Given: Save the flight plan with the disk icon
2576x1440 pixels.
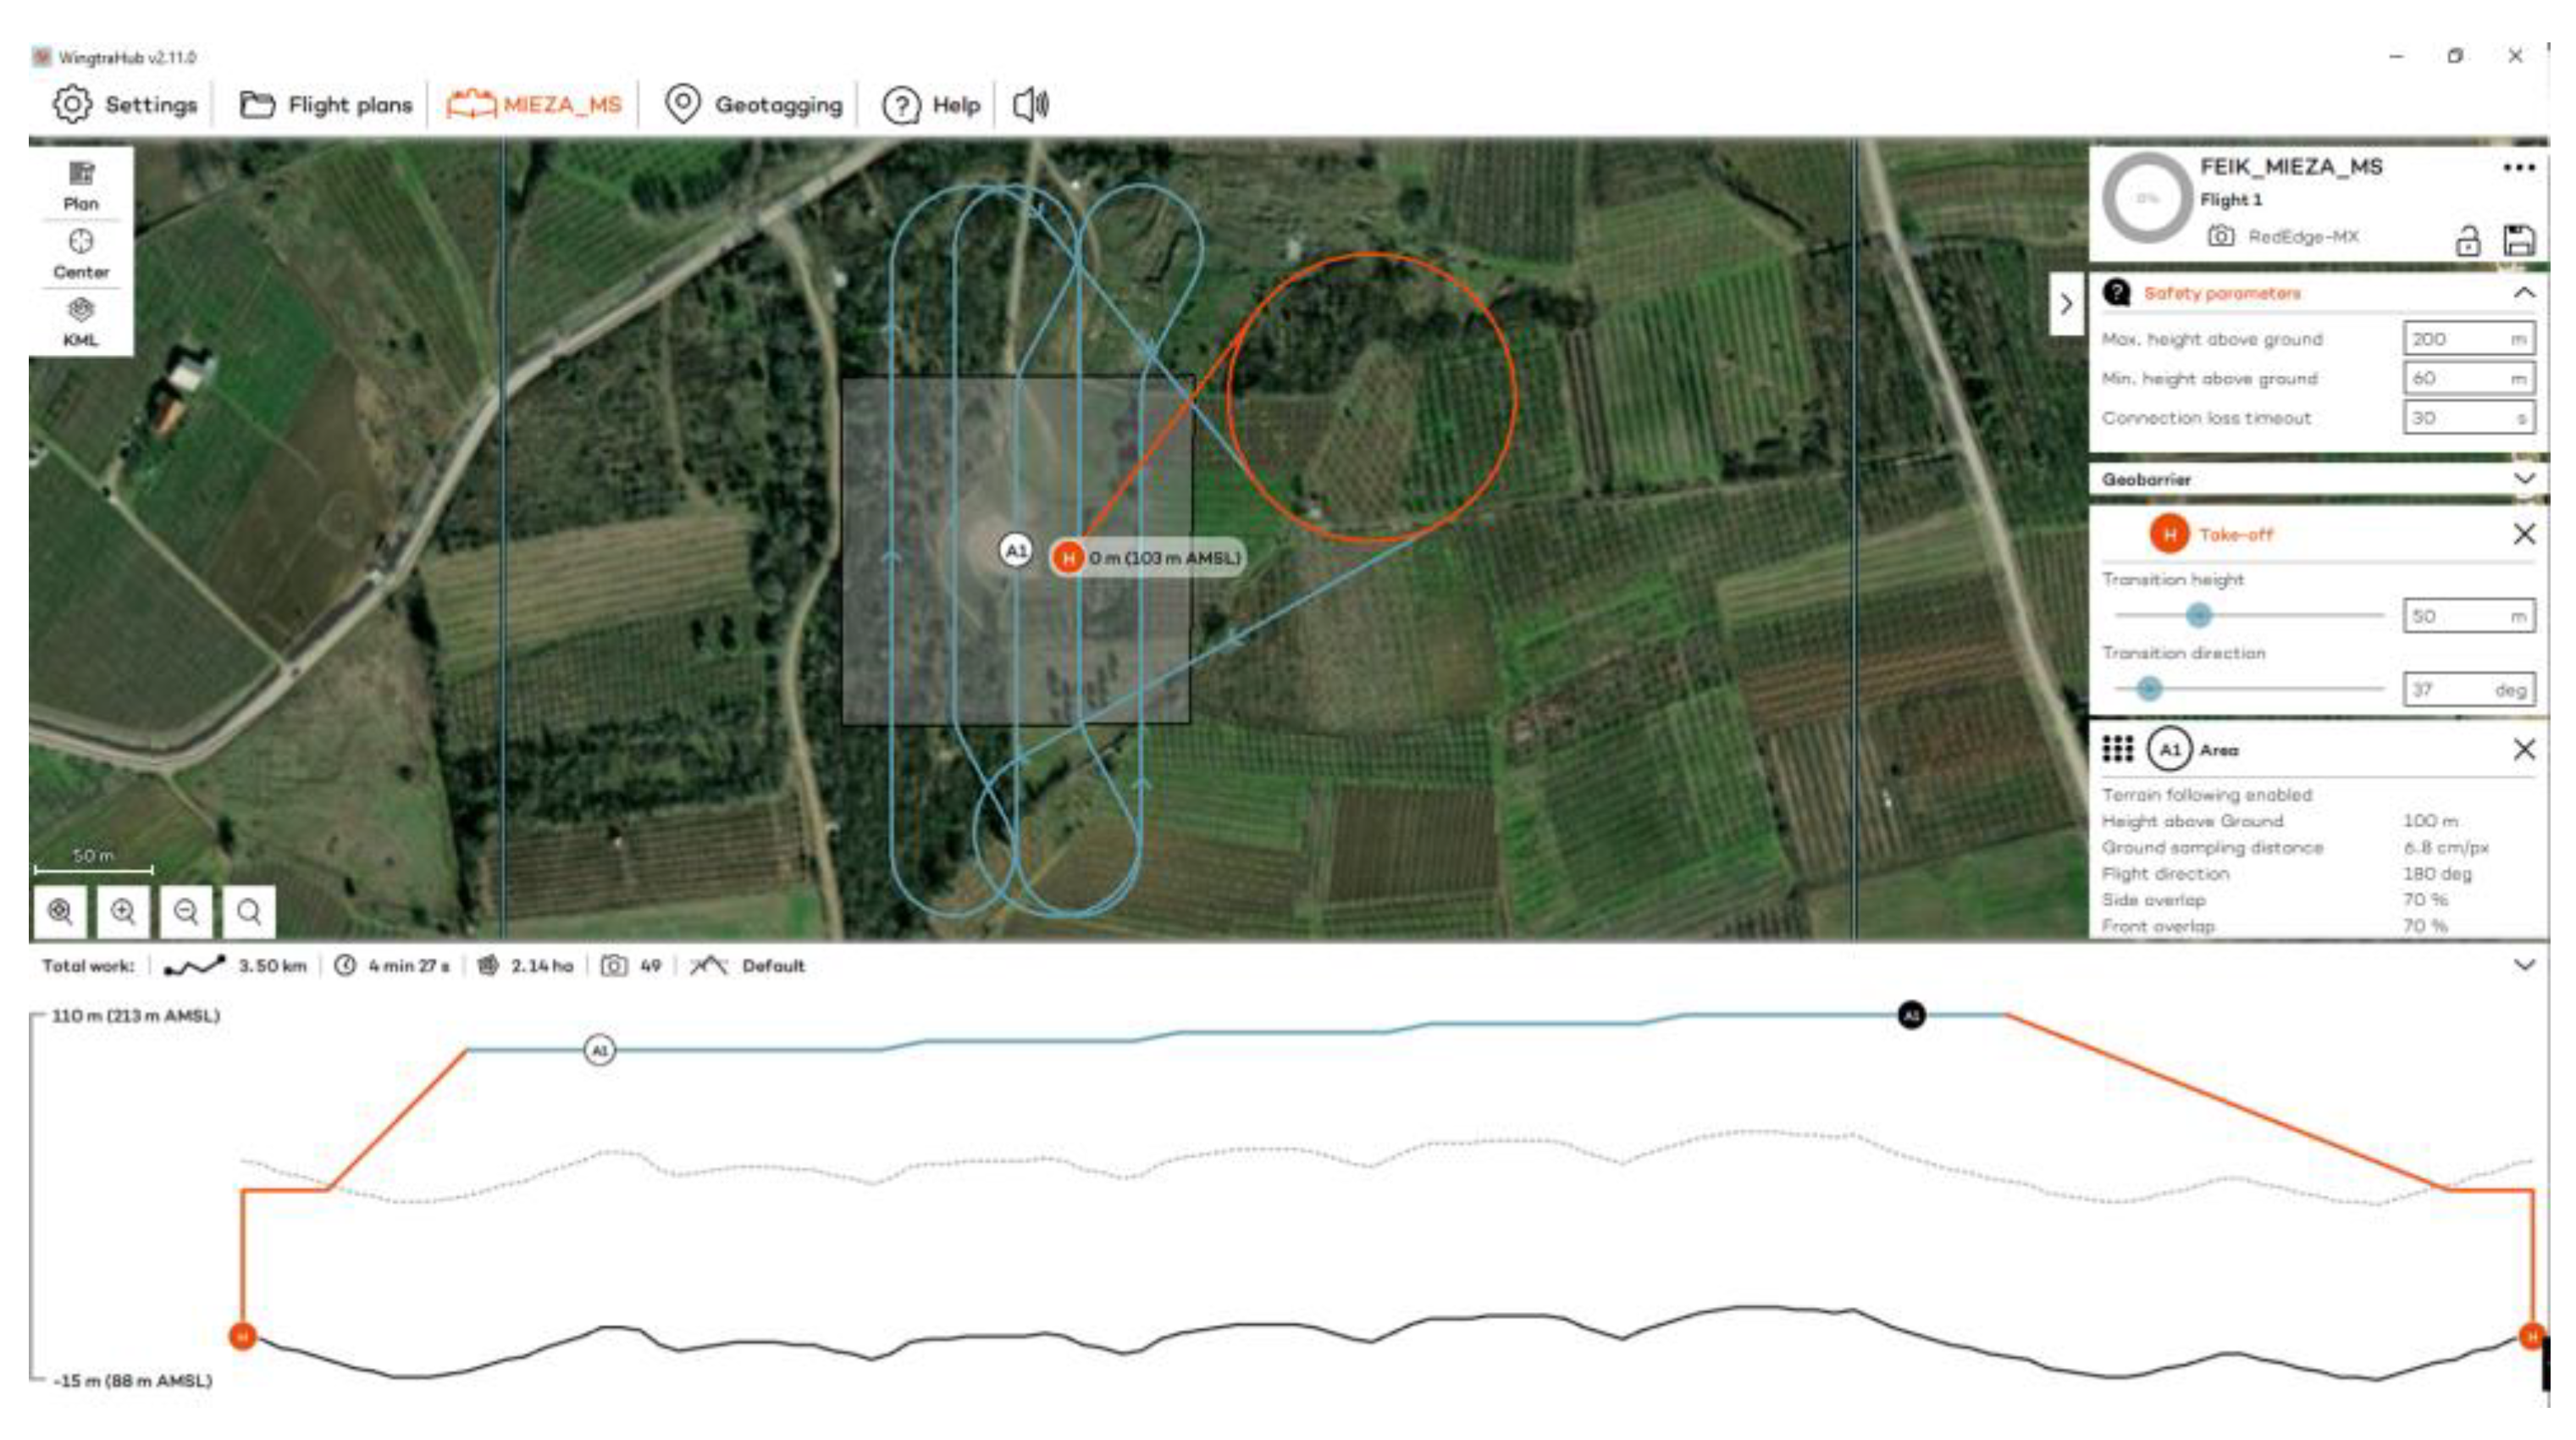Looking at the screenshot, I should pyautogui.click(x=2518, y=240).
